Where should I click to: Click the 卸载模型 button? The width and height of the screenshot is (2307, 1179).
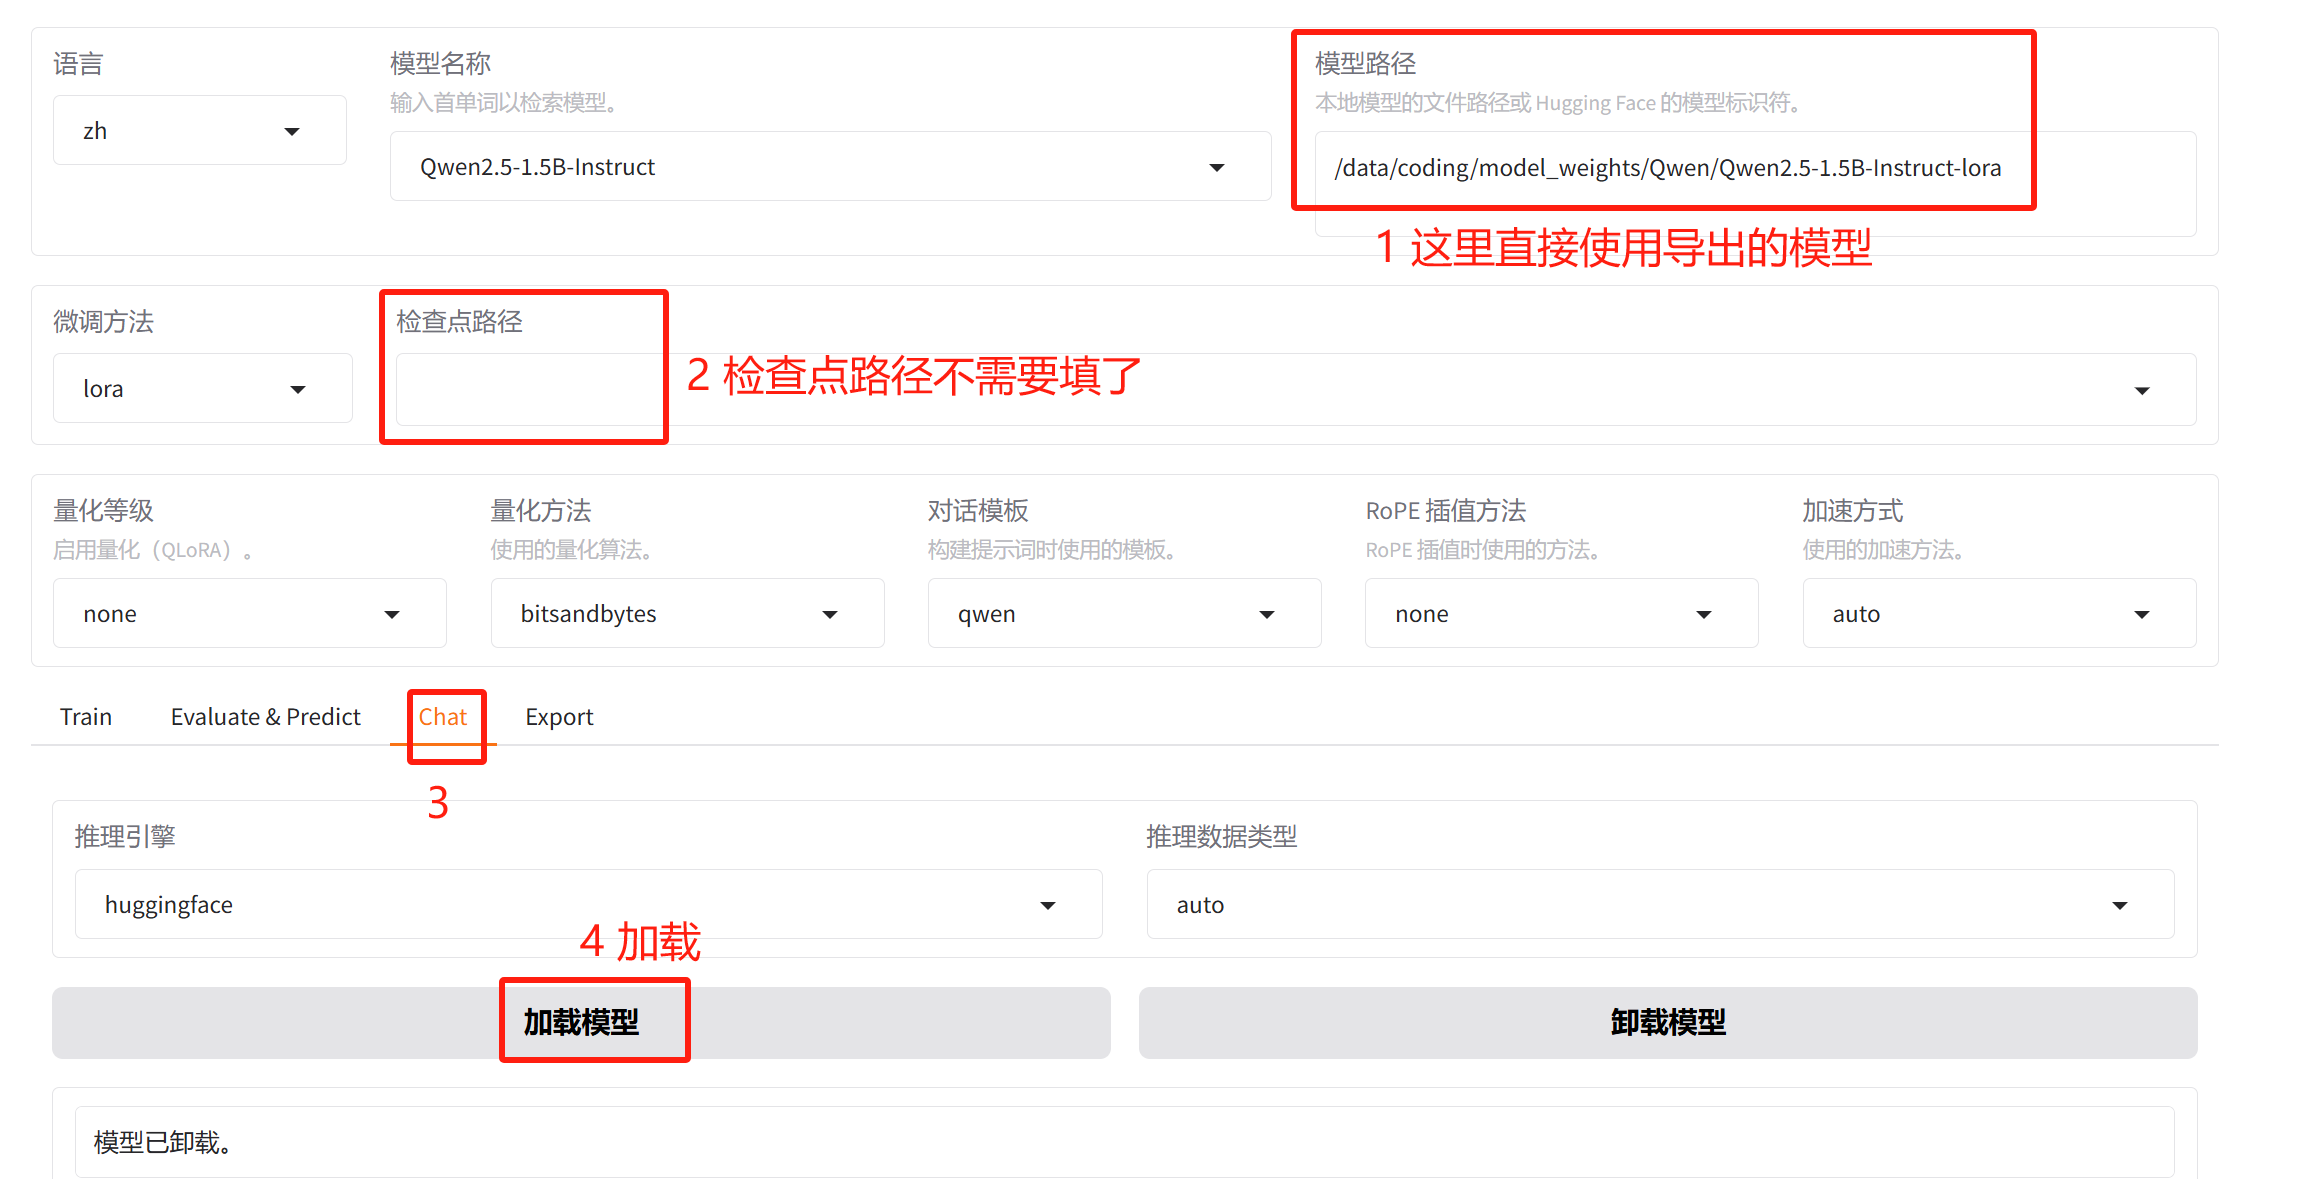[1668, 1023]
